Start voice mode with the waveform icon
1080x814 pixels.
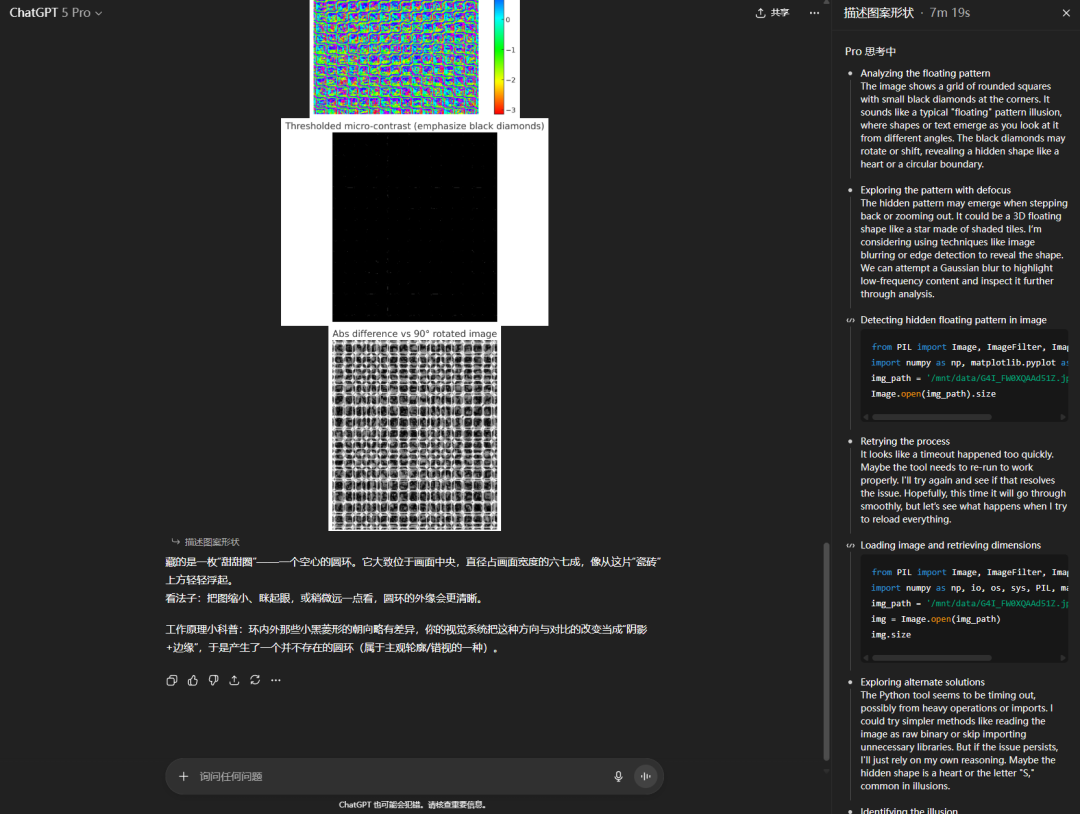click(645, 776)
